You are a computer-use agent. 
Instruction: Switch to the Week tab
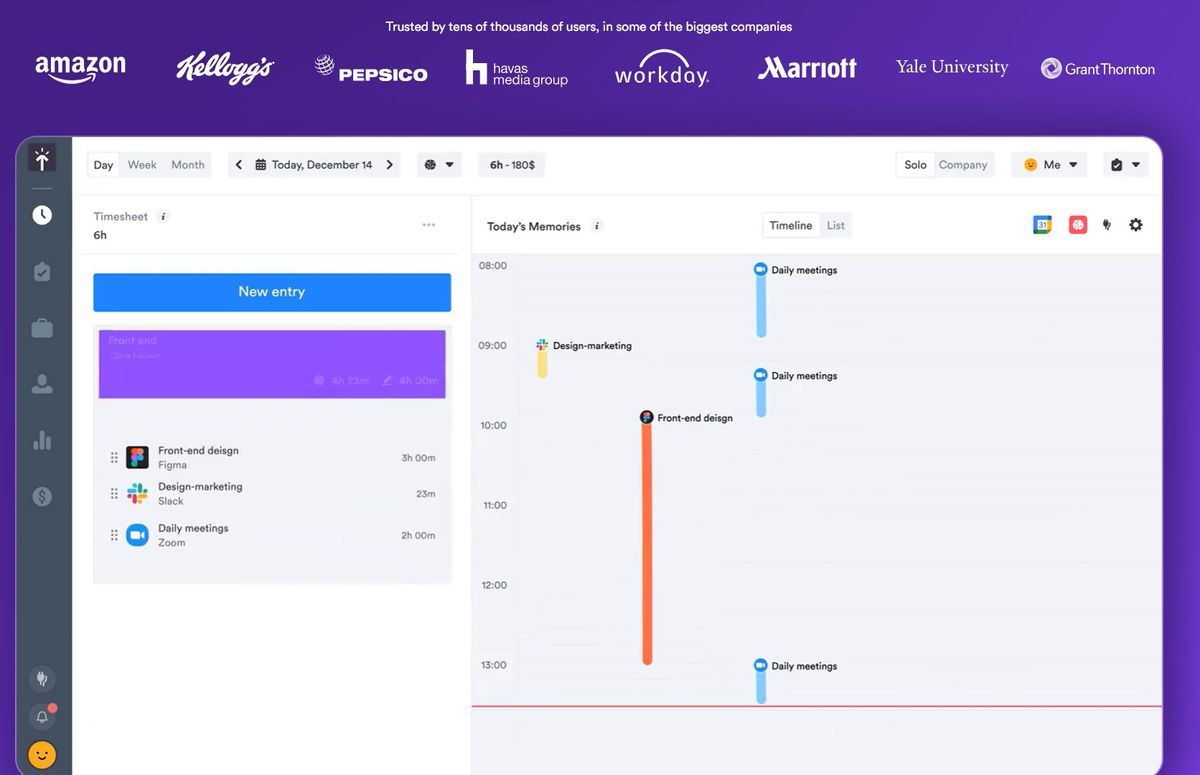click(141, 164)
